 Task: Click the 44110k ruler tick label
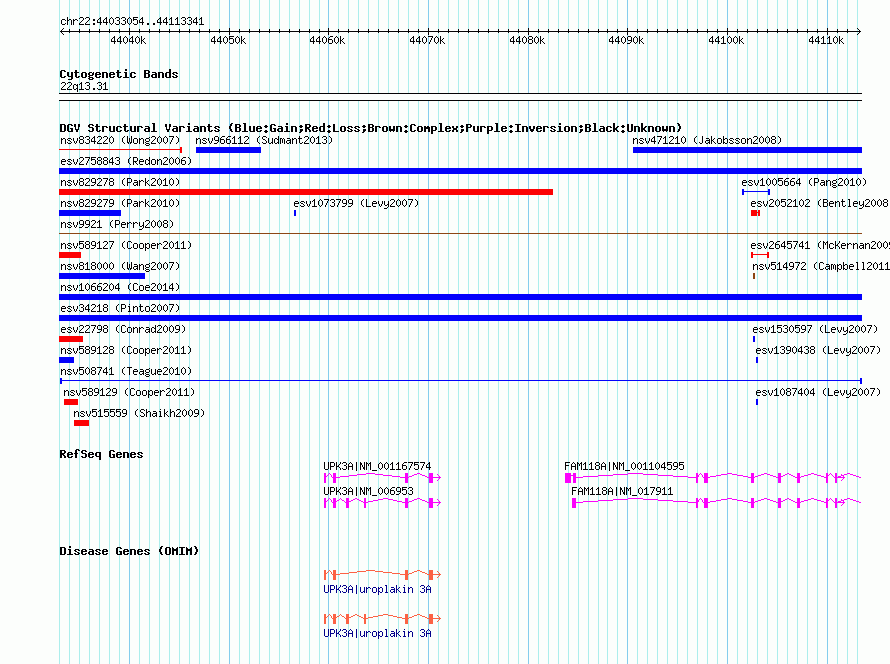(826, 40)
